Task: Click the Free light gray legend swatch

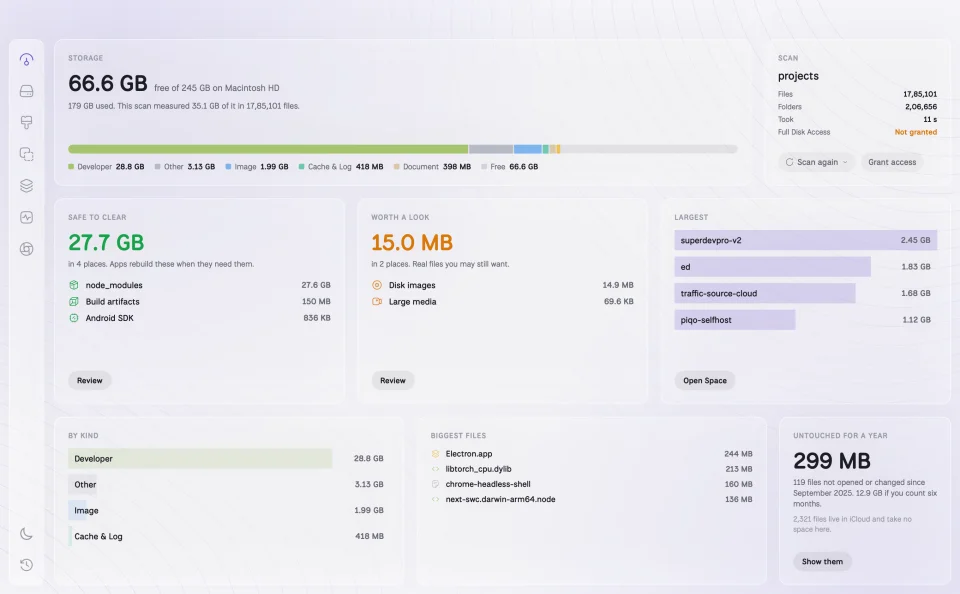Action: (x=484, y=167)
